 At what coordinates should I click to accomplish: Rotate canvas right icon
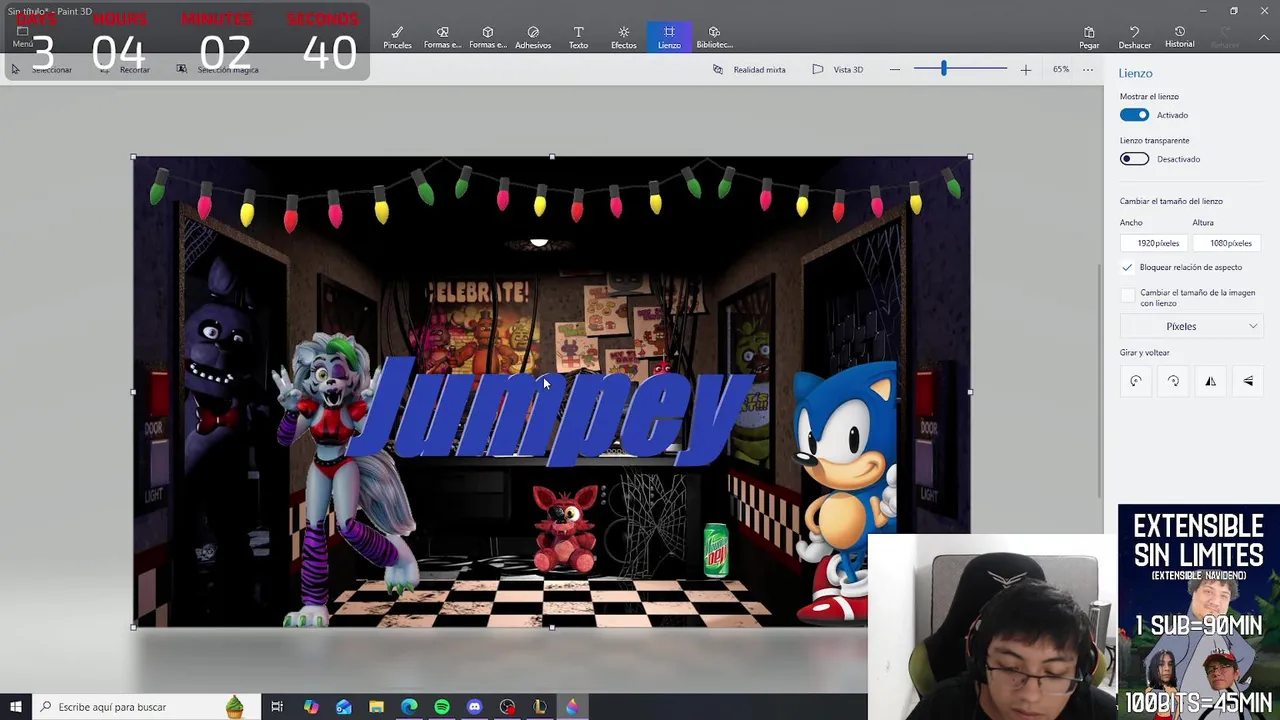tap(1173, 381)
